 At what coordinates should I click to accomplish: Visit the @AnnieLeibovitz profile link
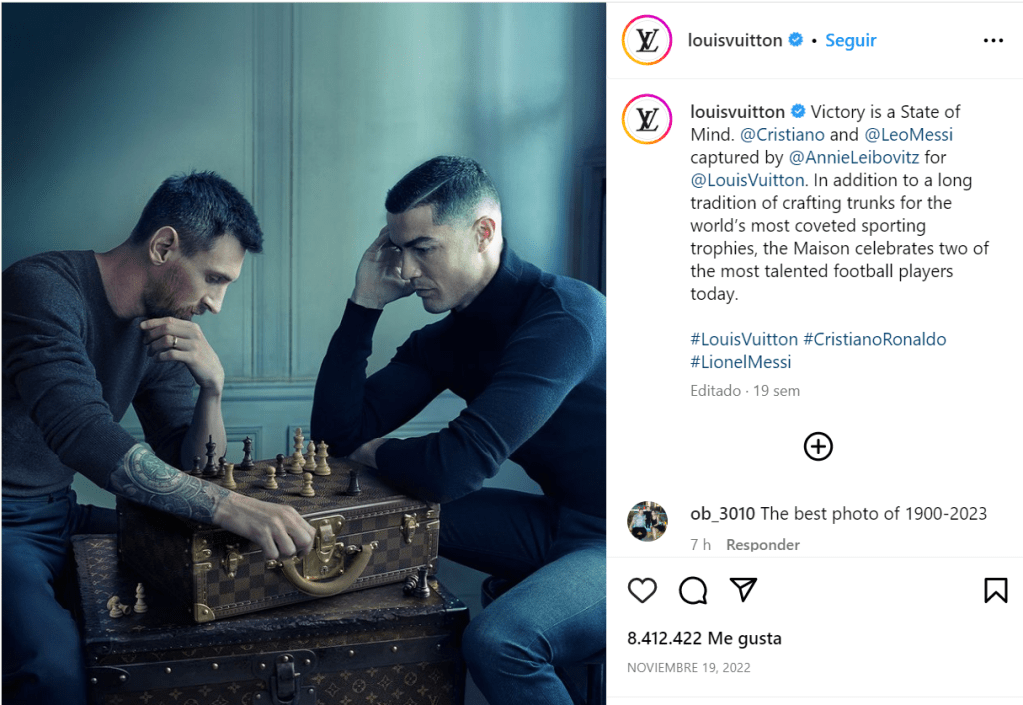tap(853, 157)
